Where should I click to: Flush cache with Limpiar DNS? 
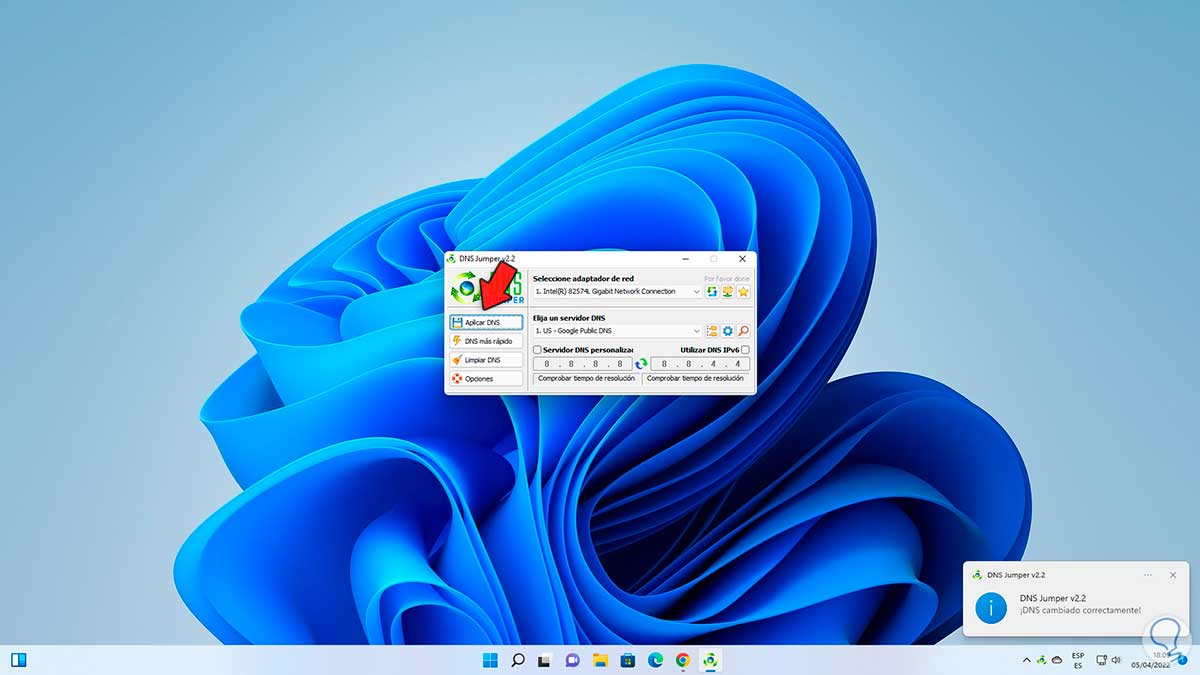coord(485,360)
